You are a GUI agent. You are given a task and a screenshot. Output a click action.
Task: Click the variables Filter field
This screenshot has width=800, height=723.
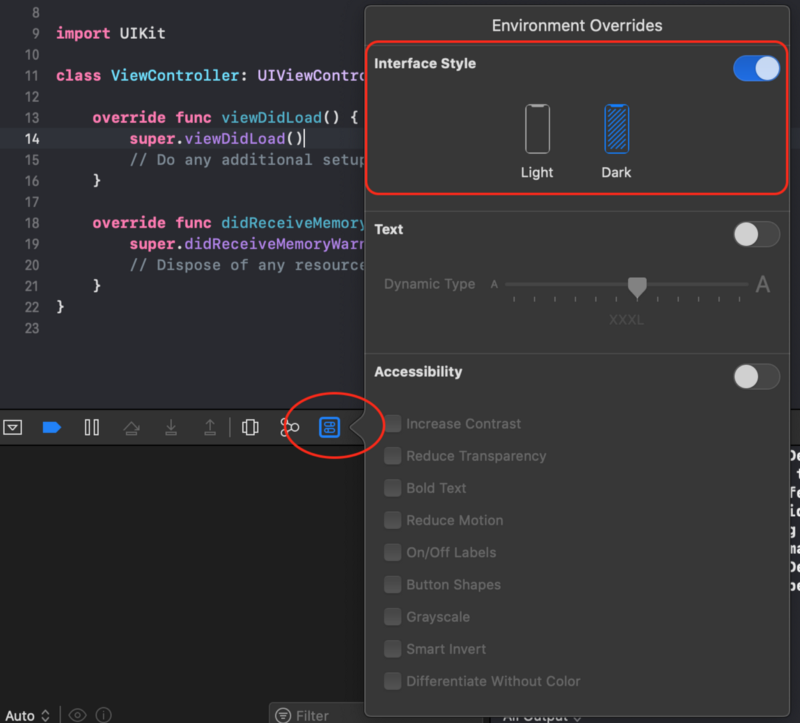coord(320,715)
